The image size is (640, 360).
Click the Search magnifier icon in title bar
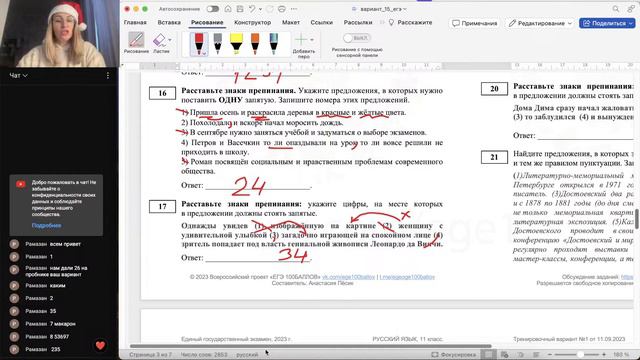(x=616, y=9)
